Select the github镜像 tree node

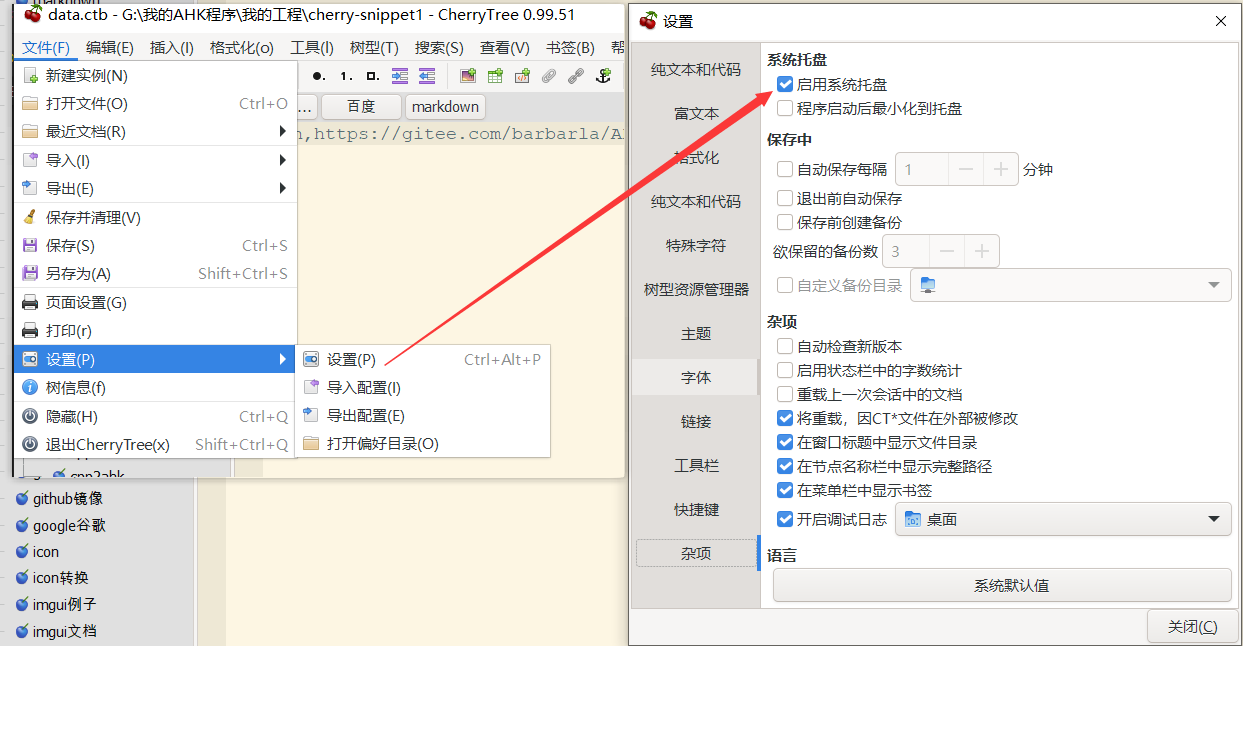point(68,498)
